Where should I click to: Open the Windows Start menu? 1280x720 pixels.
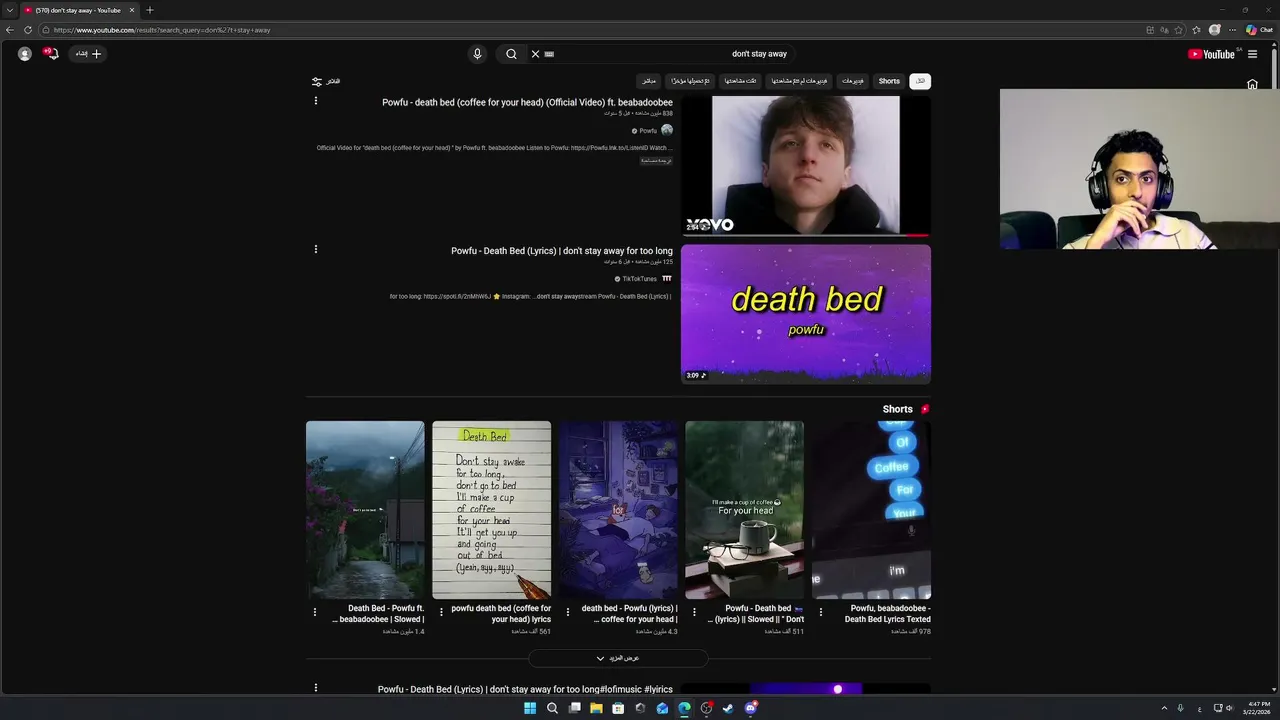pos(530,708)
